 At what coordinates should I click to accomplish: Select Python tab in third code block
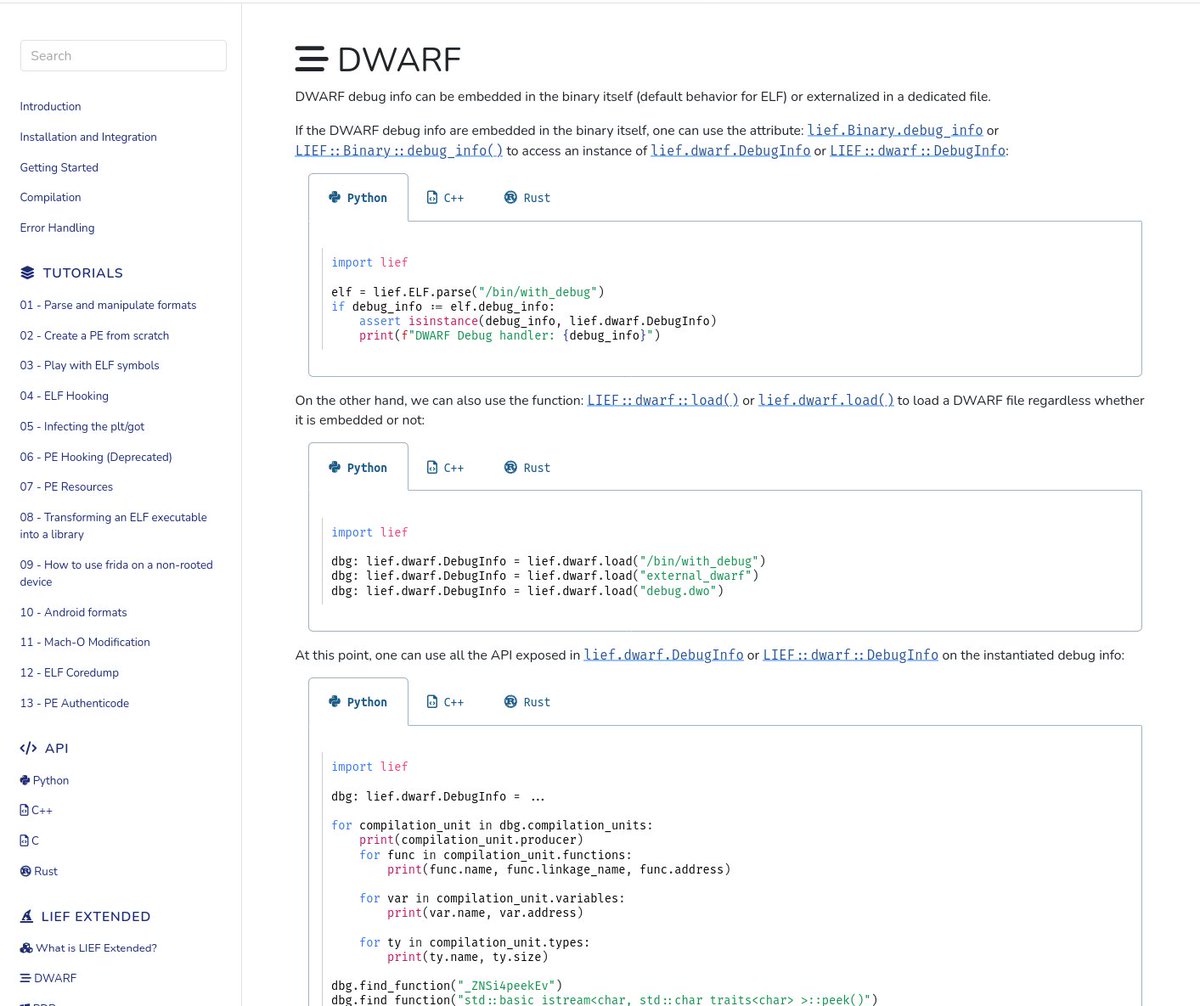[358, 702]
